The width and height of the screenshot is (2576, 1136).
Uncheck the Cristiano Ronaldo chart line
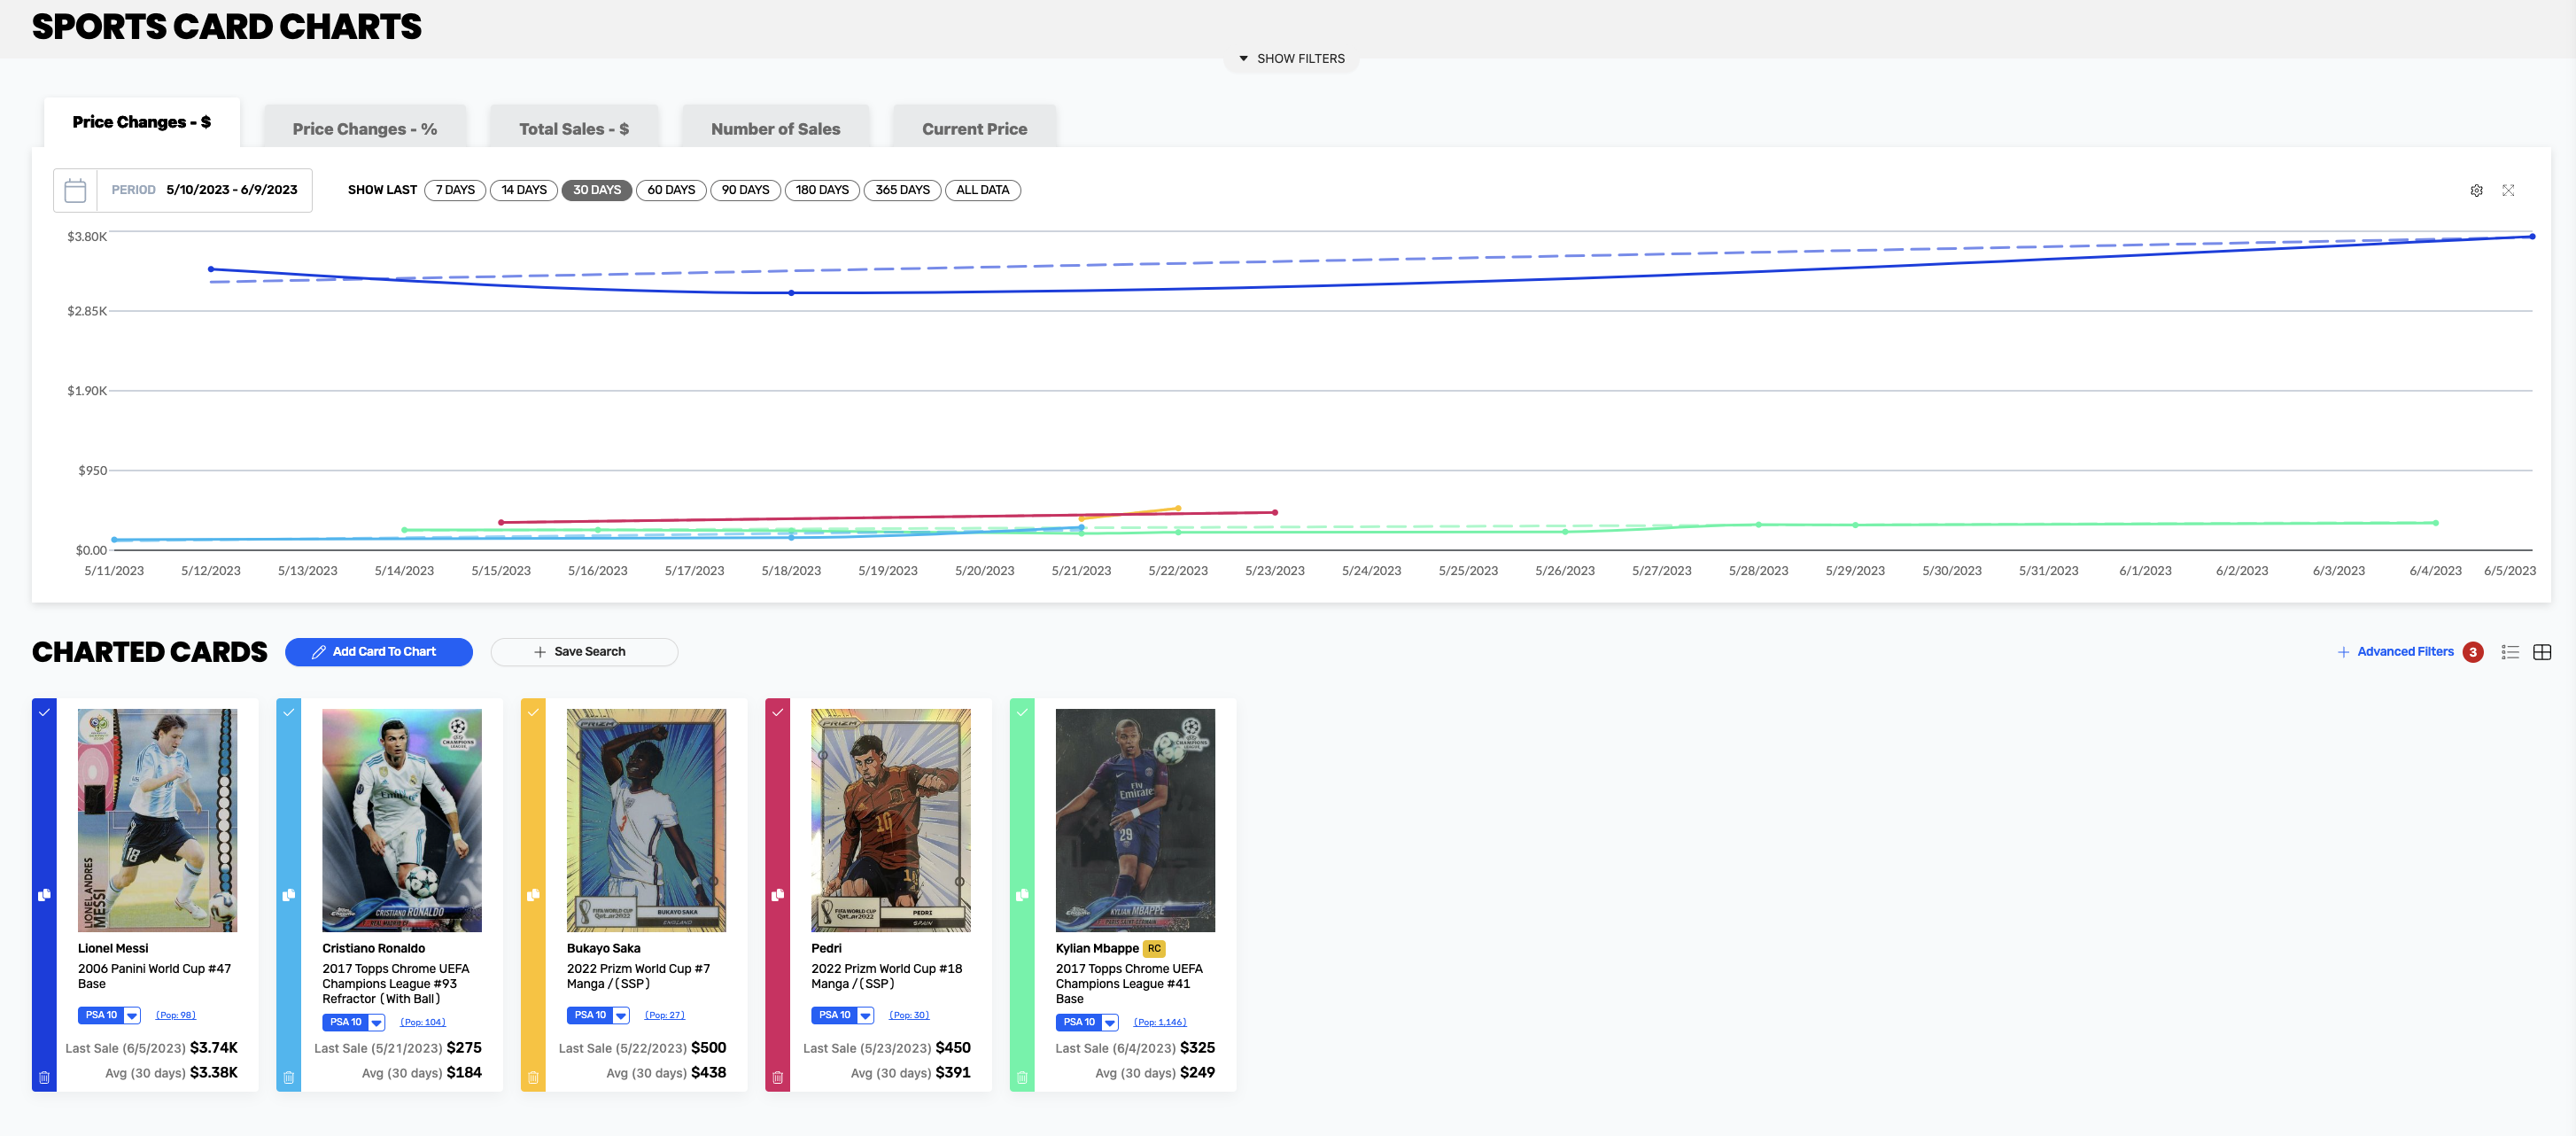coord(288,712)
